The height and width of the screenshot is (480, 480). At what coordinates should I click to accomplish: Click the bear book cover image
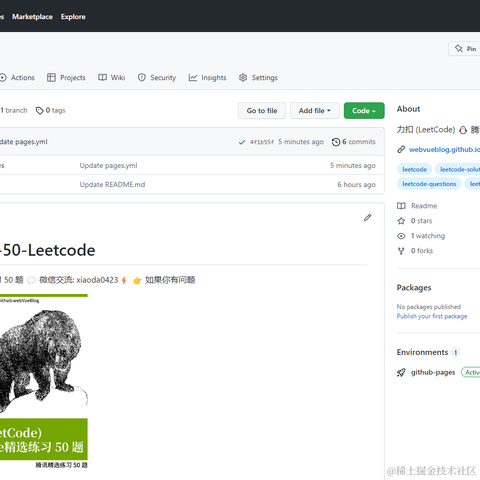pos(44,381)
